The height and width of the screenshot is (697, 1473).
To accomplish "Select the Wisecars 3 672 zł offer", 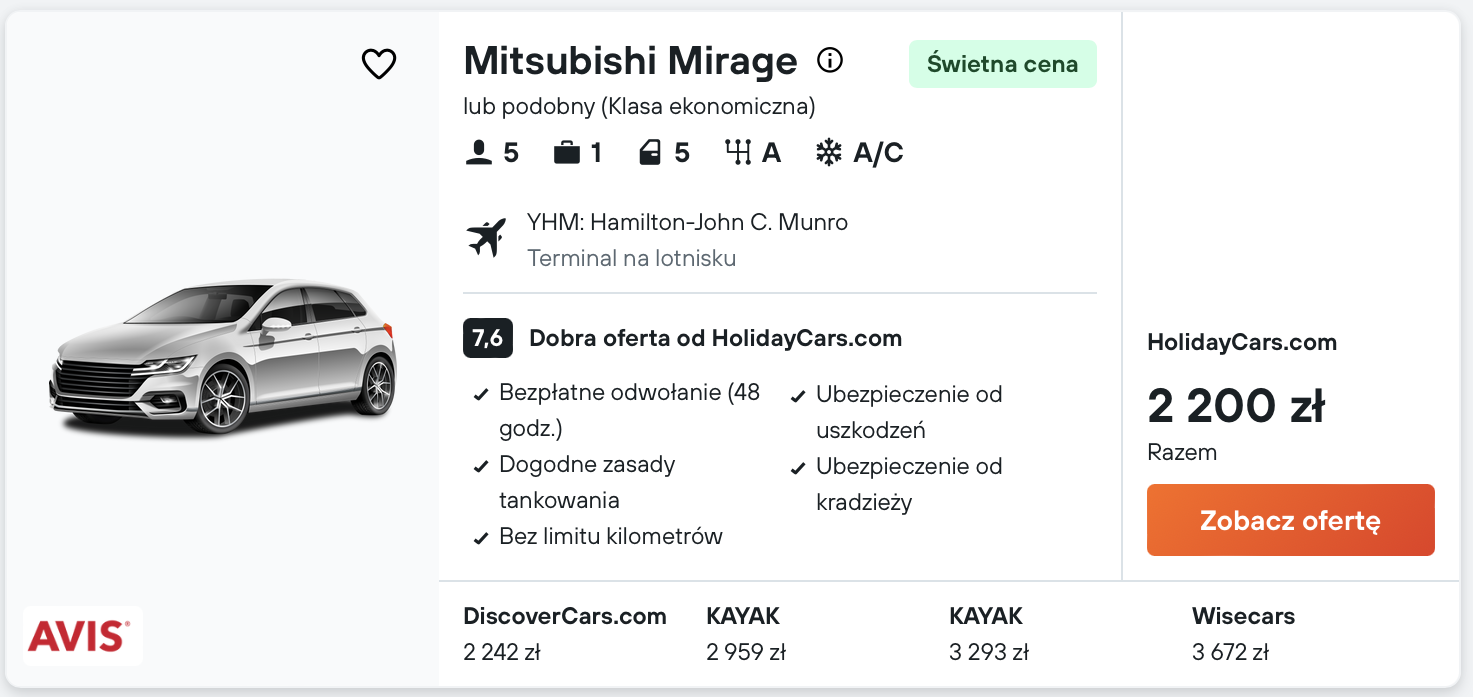I will coord(1243,634).
